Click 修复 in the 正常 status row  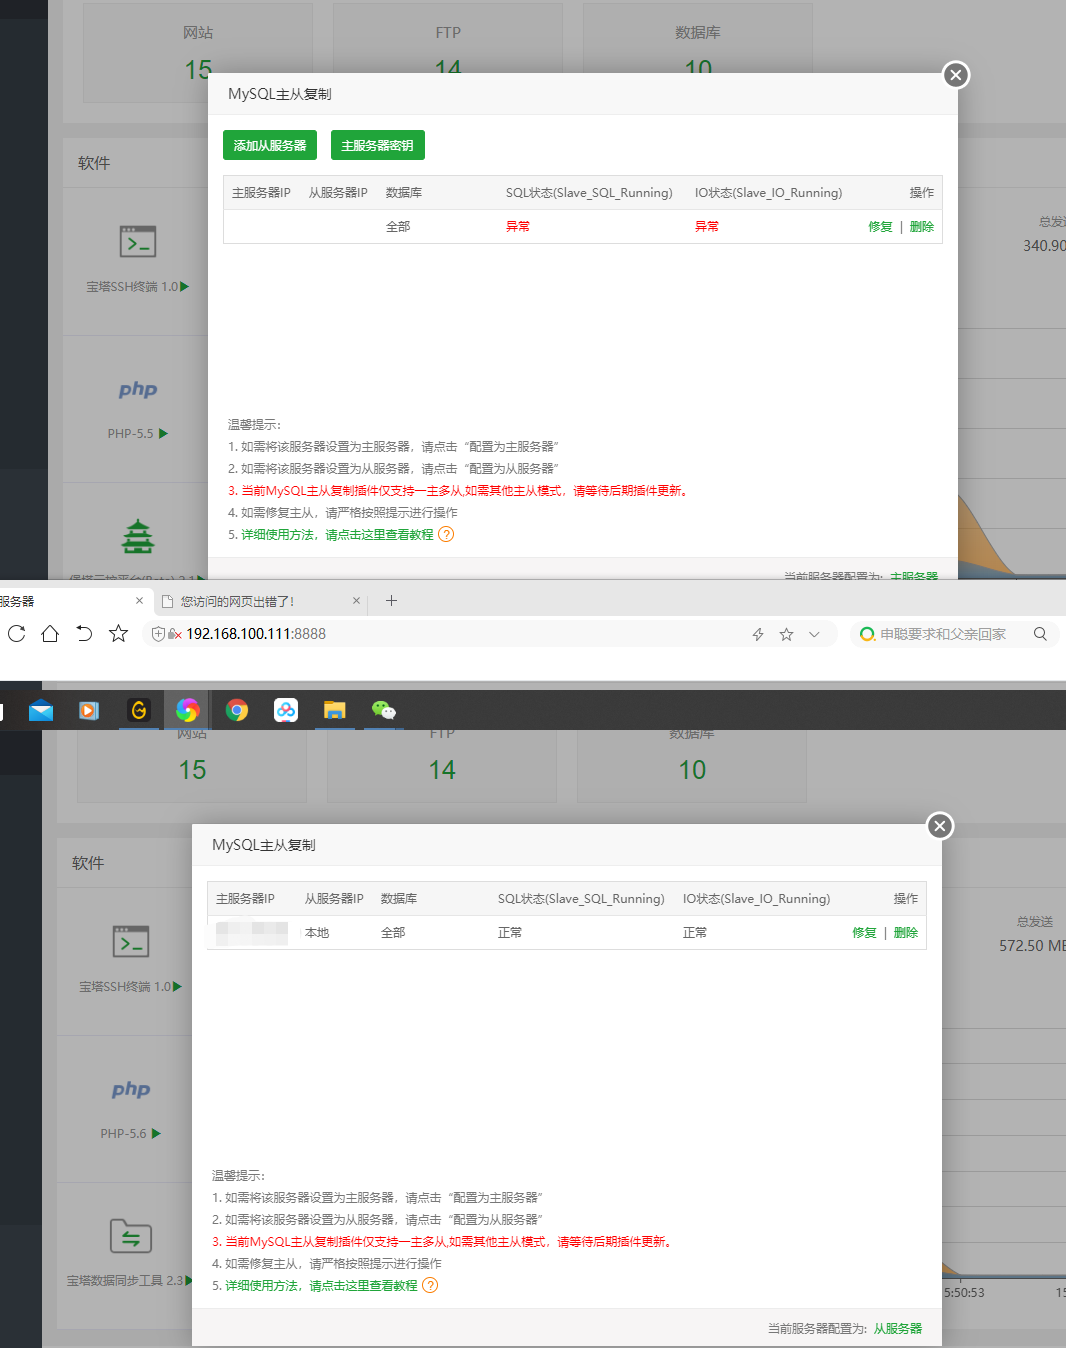coord(864,933)
